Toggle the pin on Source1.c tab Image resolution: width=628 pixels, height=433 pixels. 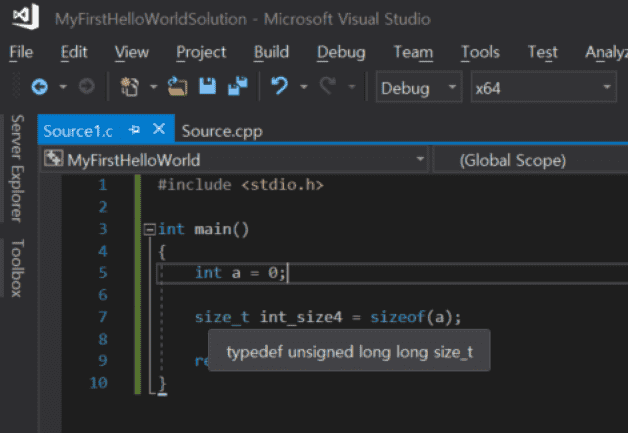tap(136, 130)
